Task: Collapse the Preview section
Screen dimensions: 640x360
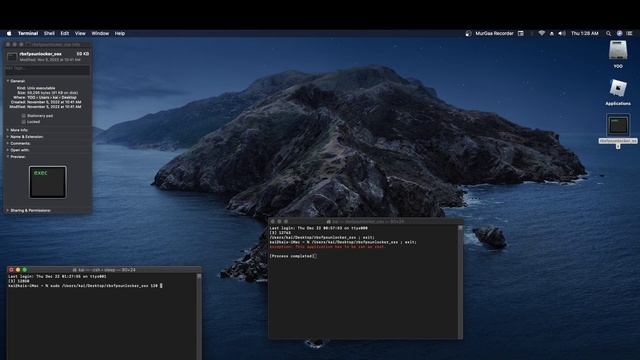Action: point(8,157)
